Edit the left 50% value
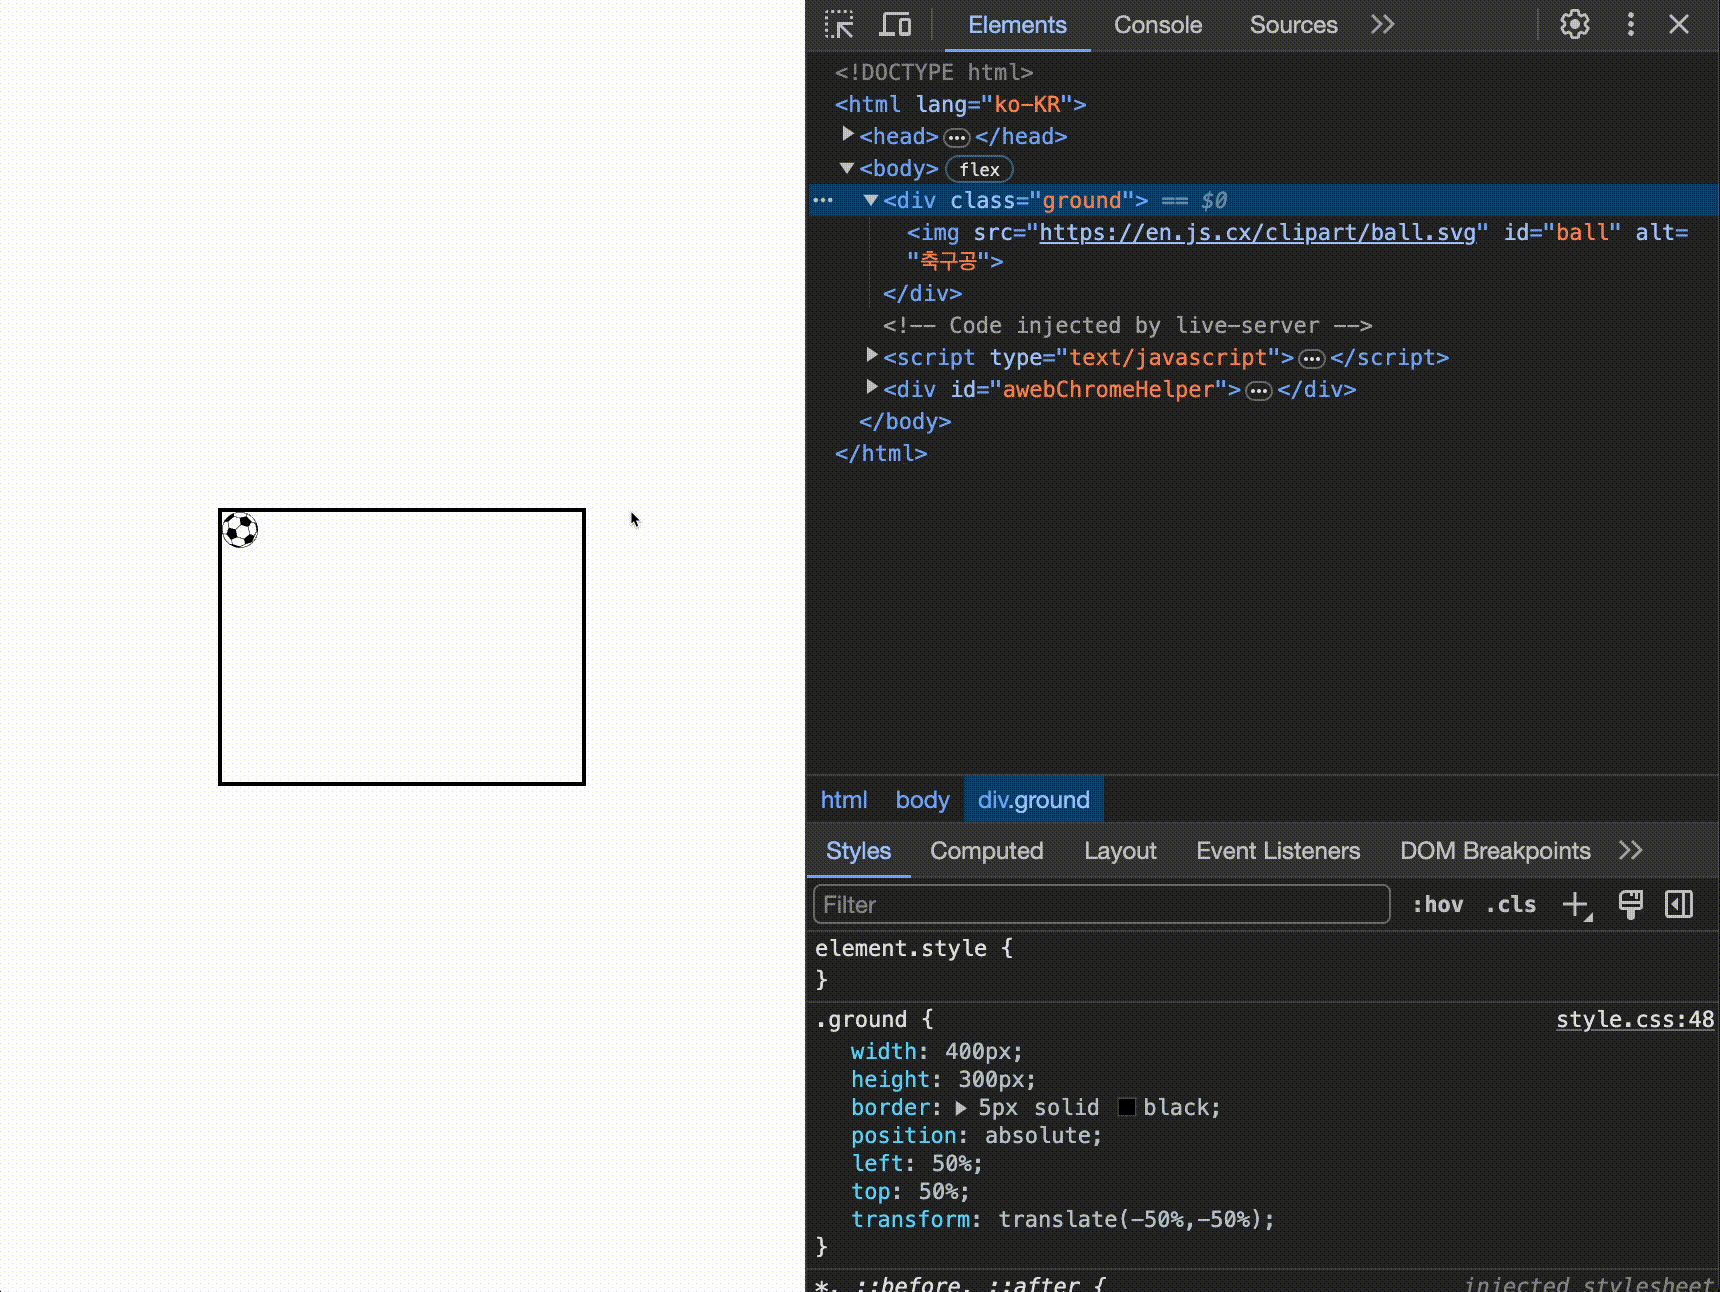This screenshot has width=1720, height=1292. coord(953,1164)
